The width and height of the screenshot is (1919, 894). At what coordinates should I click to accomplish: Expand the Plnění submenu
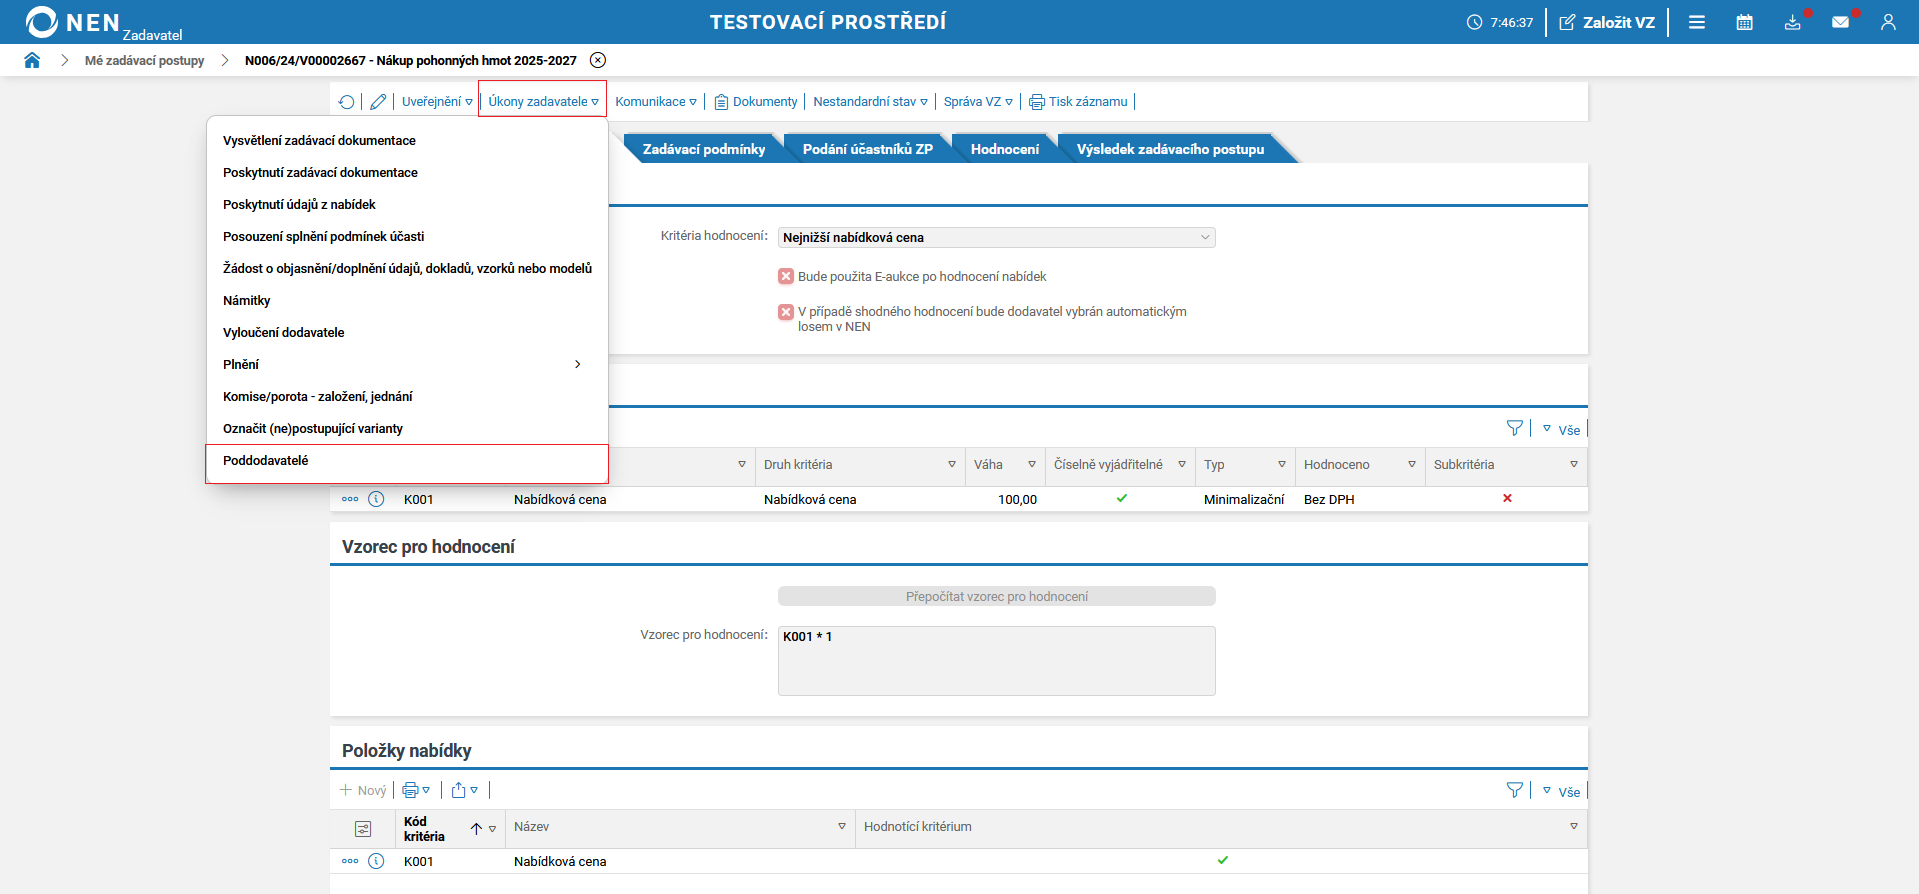pyautogui.click(x=407, y=365)
